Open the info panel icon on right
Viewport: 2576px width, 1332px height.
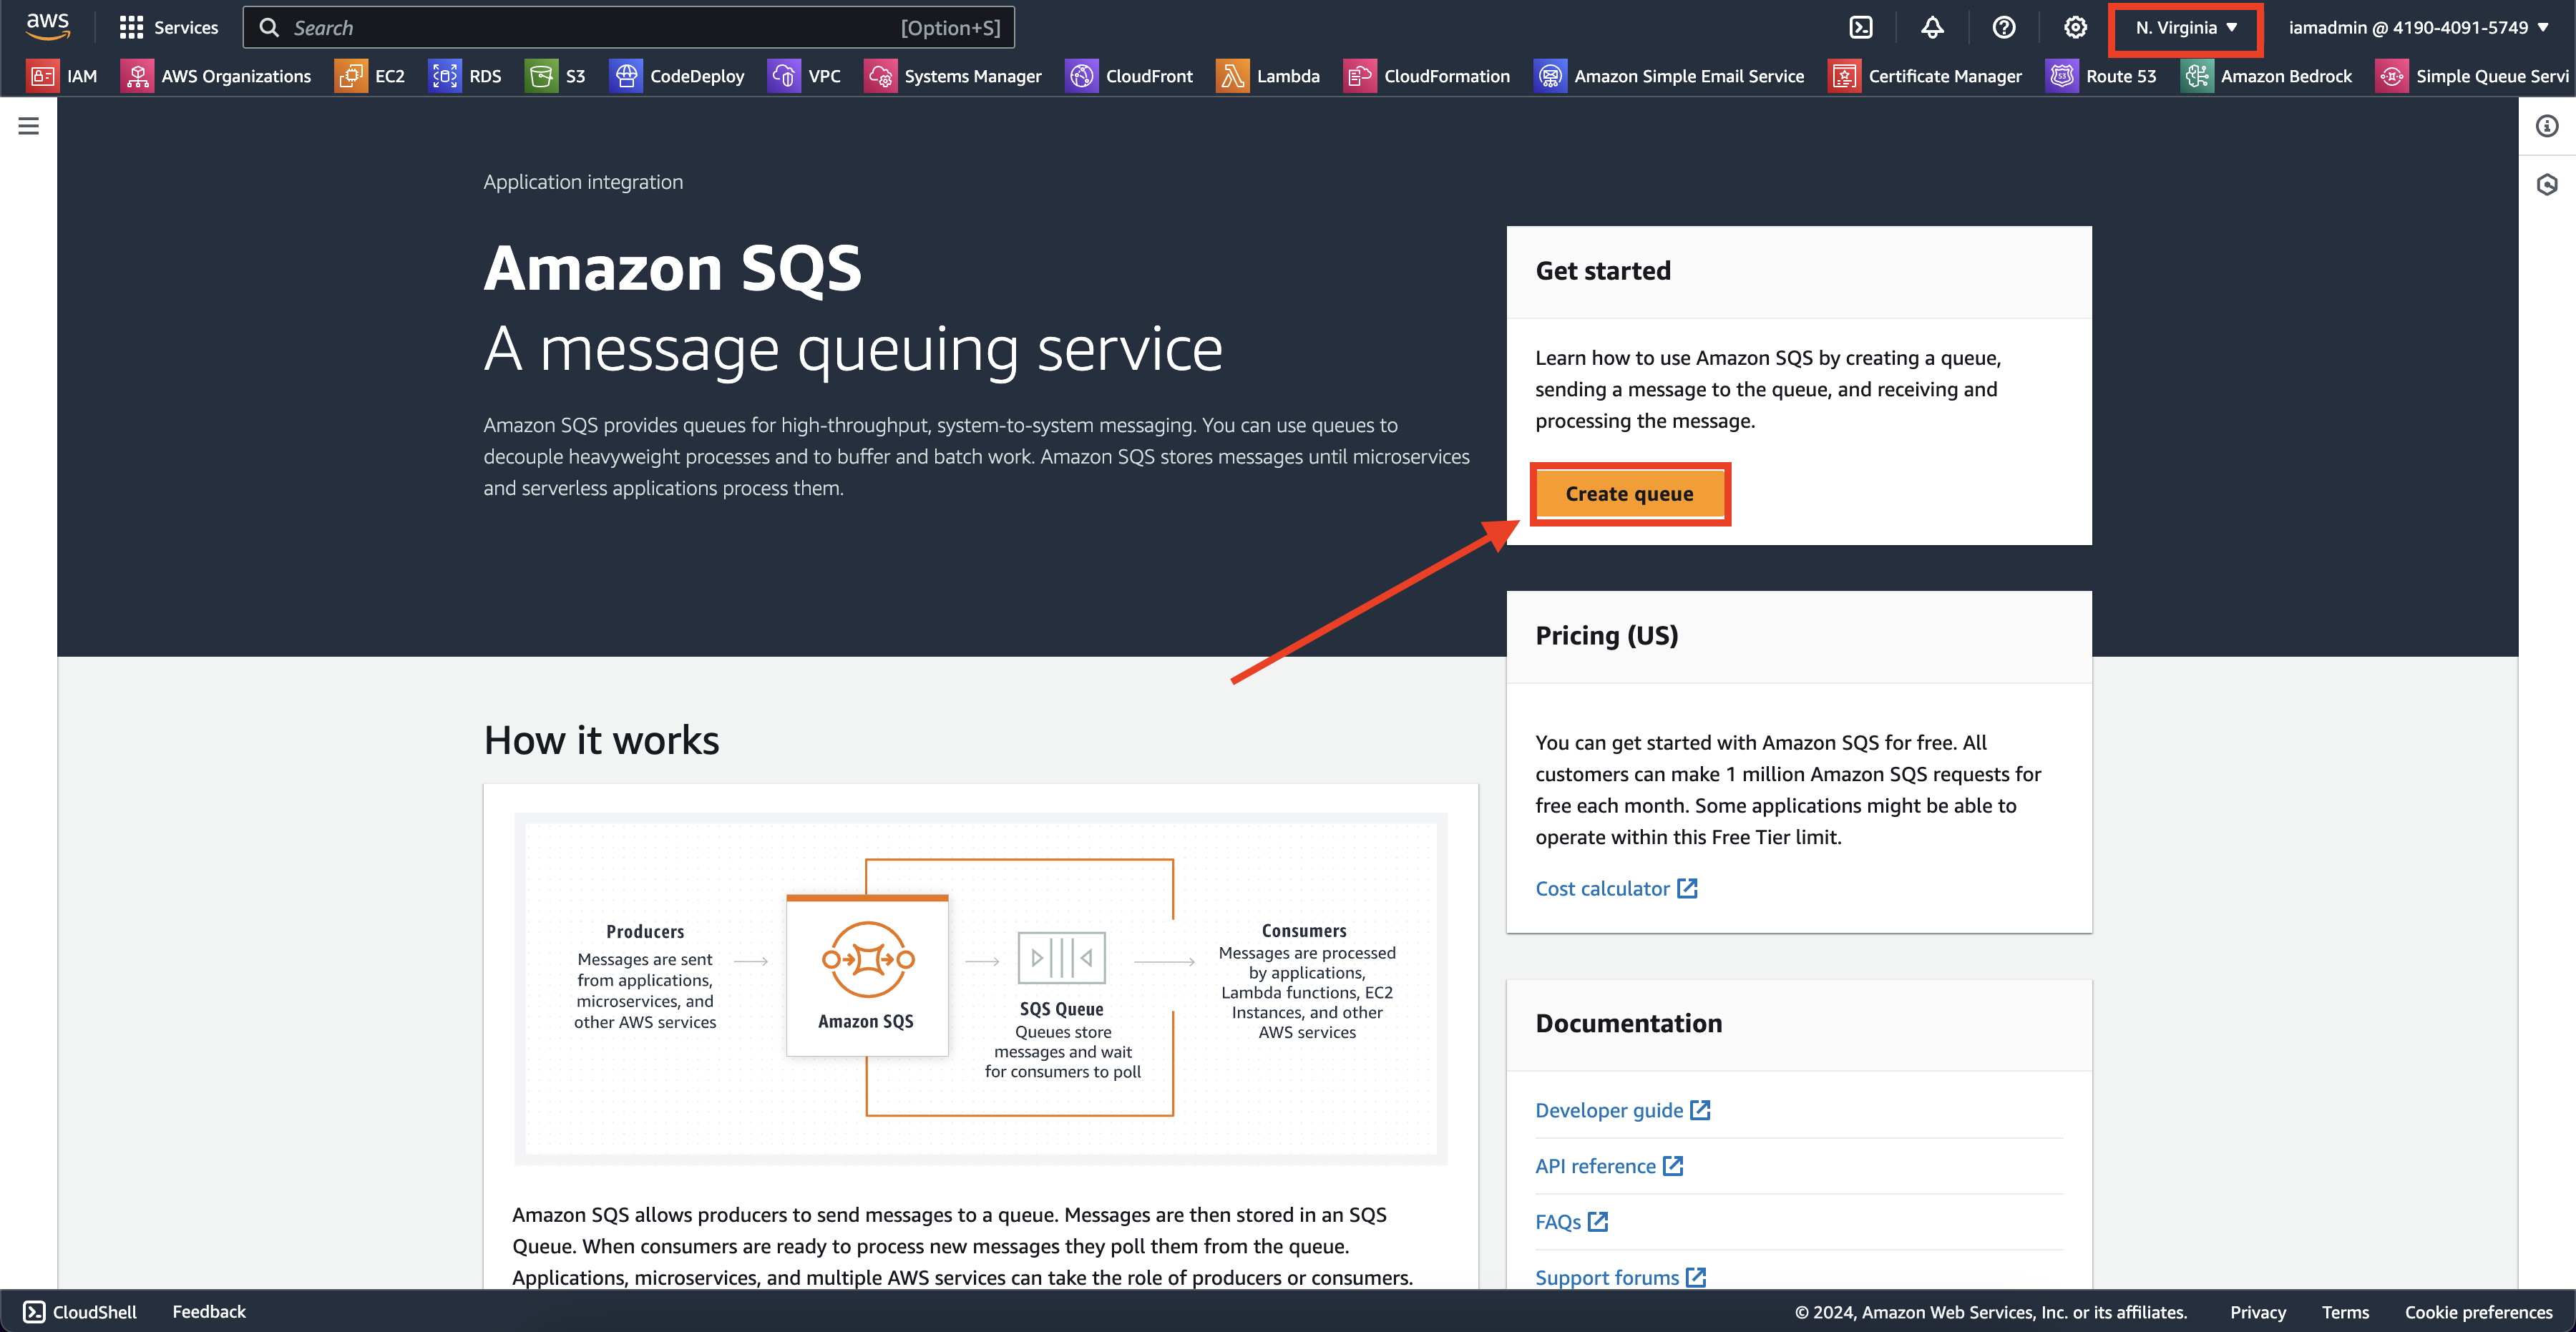(x=2547, y=126)
